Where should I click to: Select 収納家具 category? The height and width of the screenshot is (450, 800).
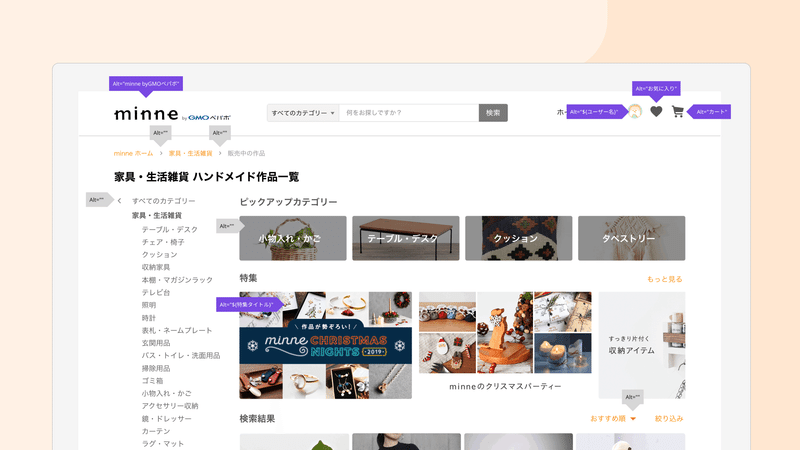pos(156,267)
